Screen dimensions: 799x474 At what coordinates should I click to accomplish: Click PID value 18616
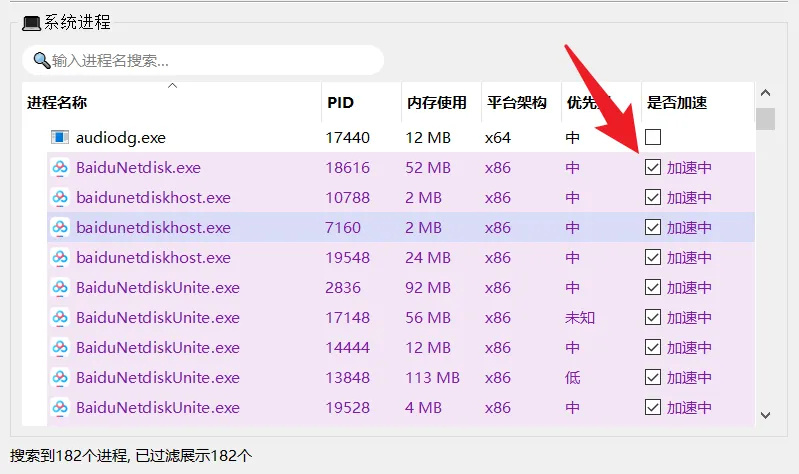pos(348,168)
